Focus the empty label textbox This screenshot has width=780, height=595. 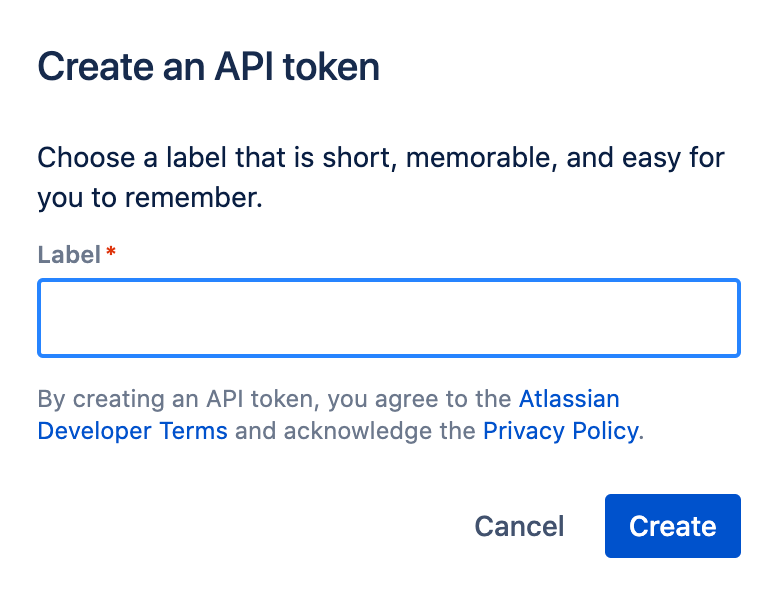click(x=388, y=318)
